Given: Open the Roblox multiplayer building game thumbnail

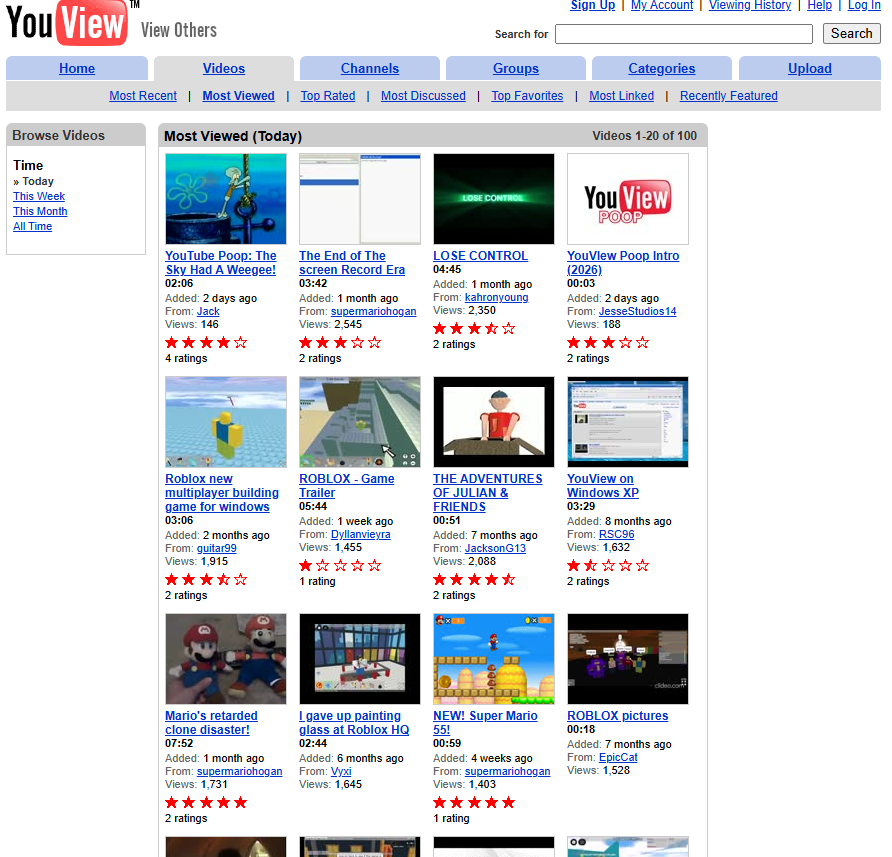Looking at the screenshot, I should 226,422.
